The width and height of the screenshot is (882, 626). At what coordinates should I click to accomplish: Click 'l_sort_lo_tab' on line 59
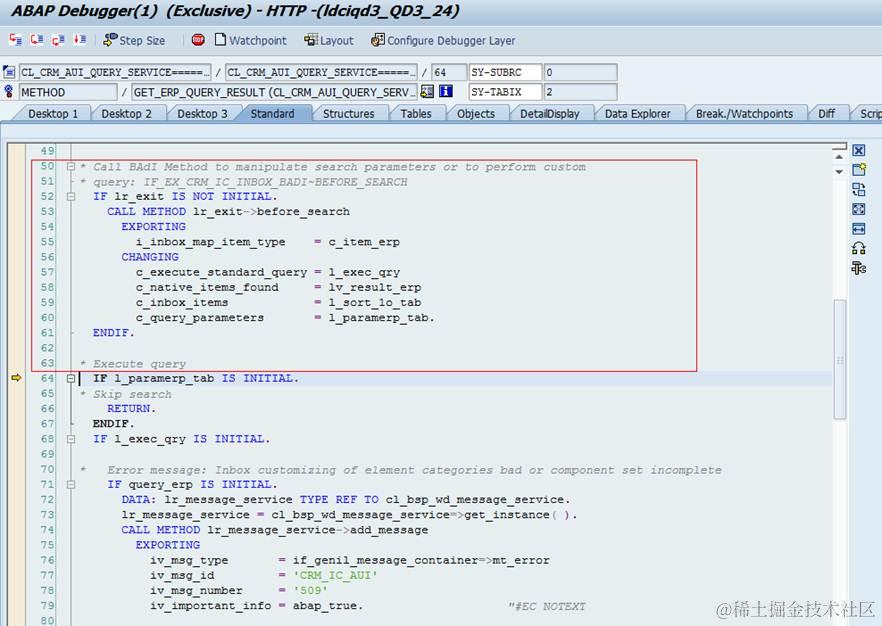point(375,303)
